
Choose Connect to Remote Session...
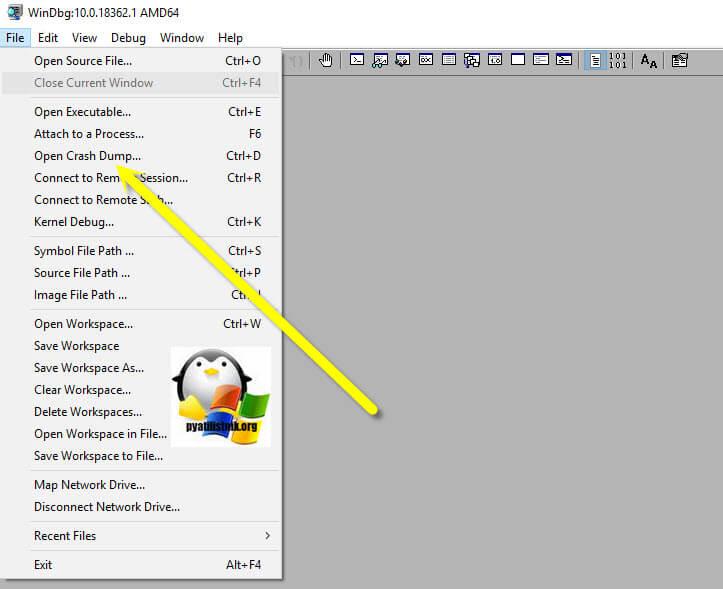[141, 178]
